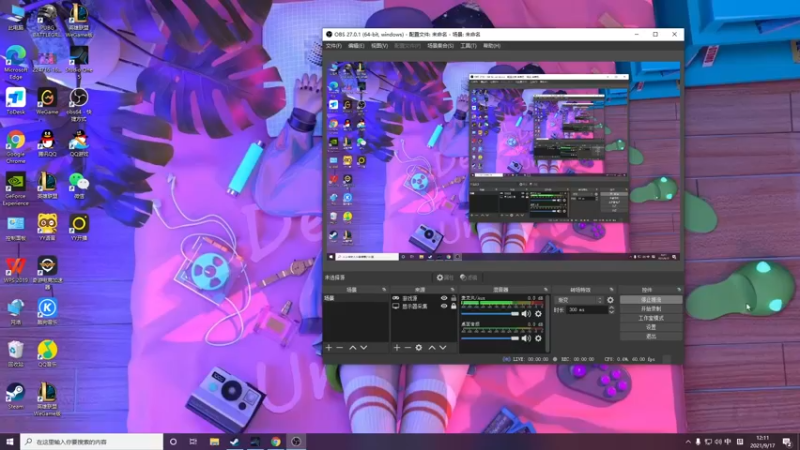This screenshot has height=450, width=800.
Task: Open the PUBG BATTLEGROUNDS desktop icon
Action: (47, 20)
